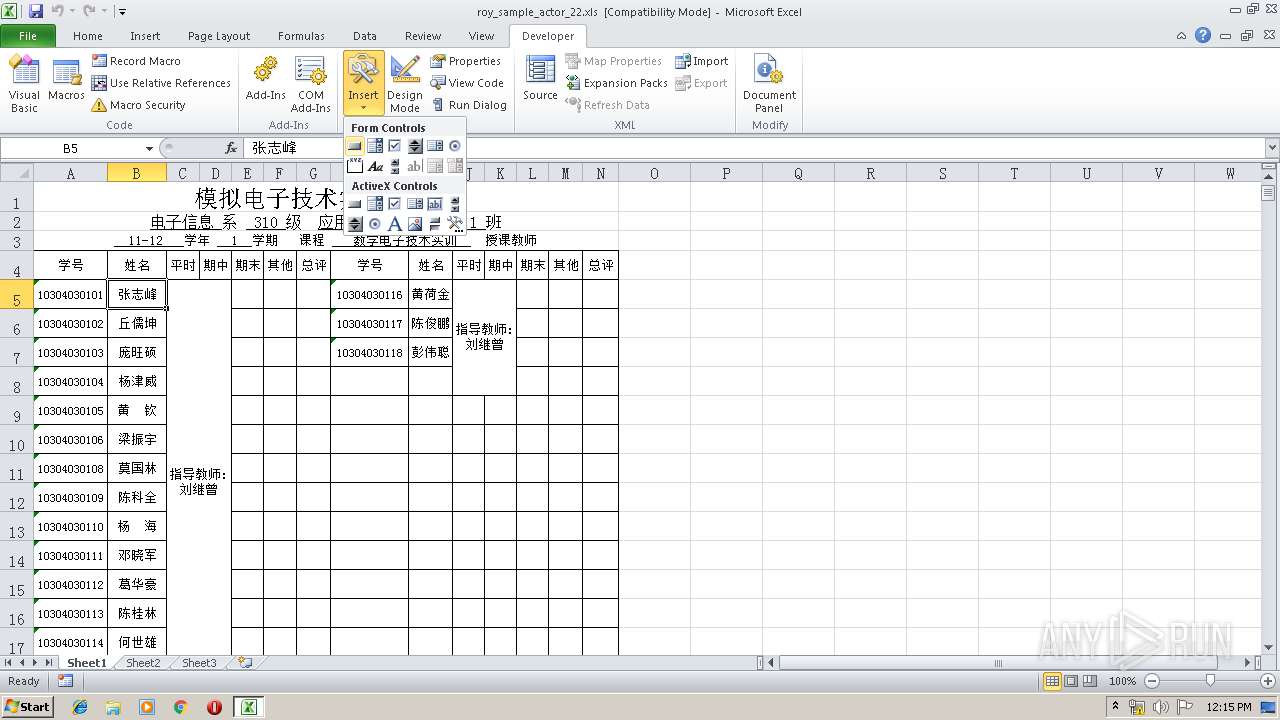The width and height of the screenshot is (1280, 720).
Task: Click the Zoom slider handle
Action: 1210,681
